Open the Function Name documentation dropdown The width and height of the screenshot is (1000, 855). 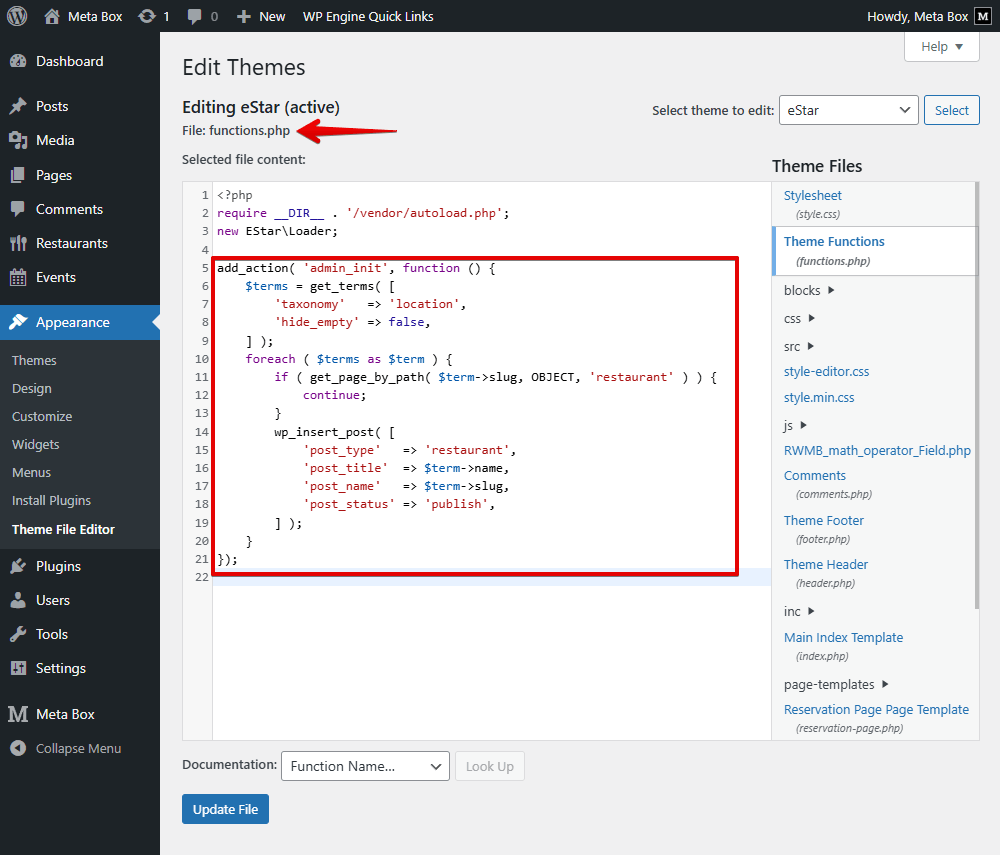[365, 766]
